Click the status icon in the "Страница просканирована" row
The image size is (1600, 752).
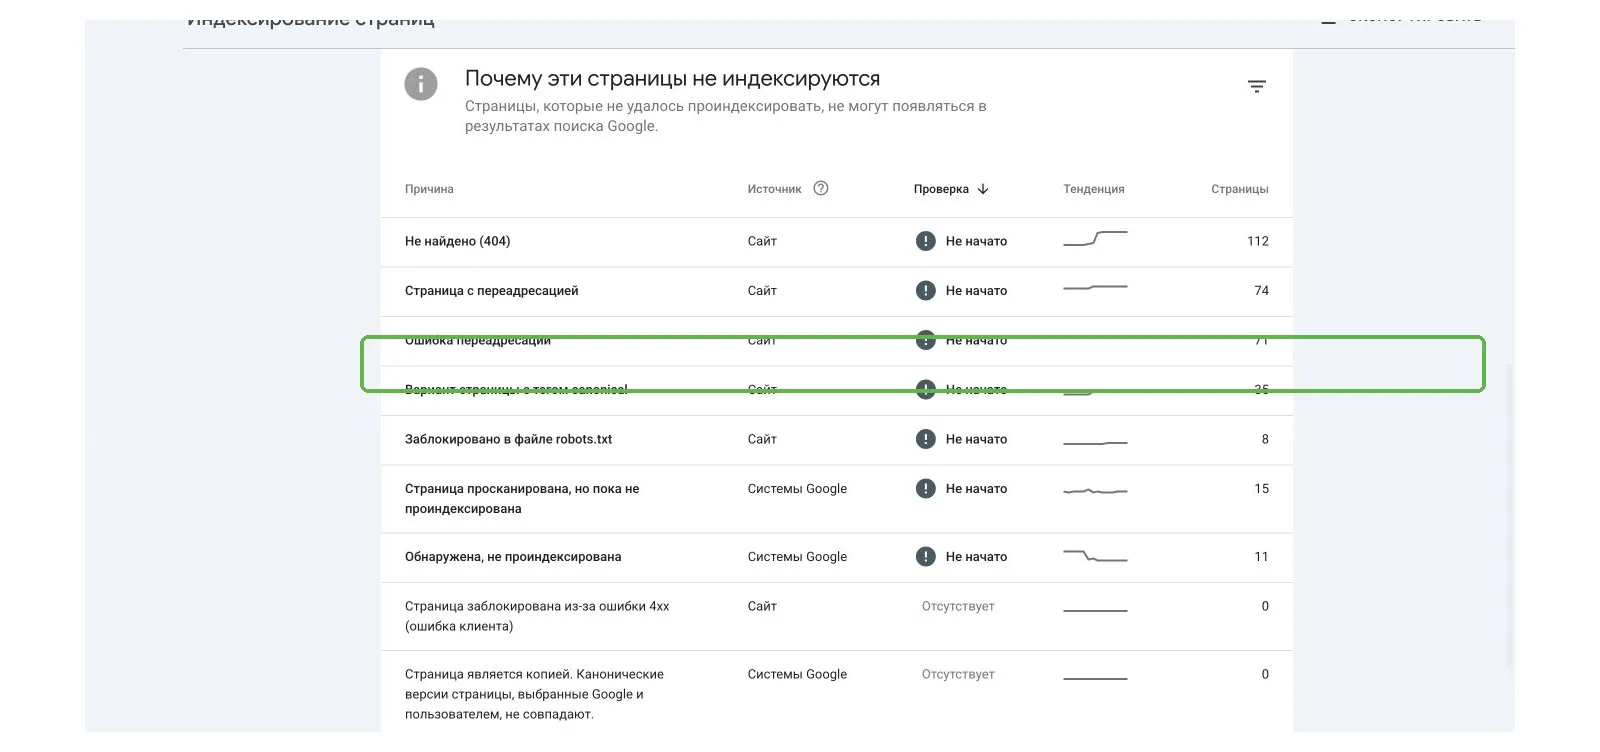[926, 489]
